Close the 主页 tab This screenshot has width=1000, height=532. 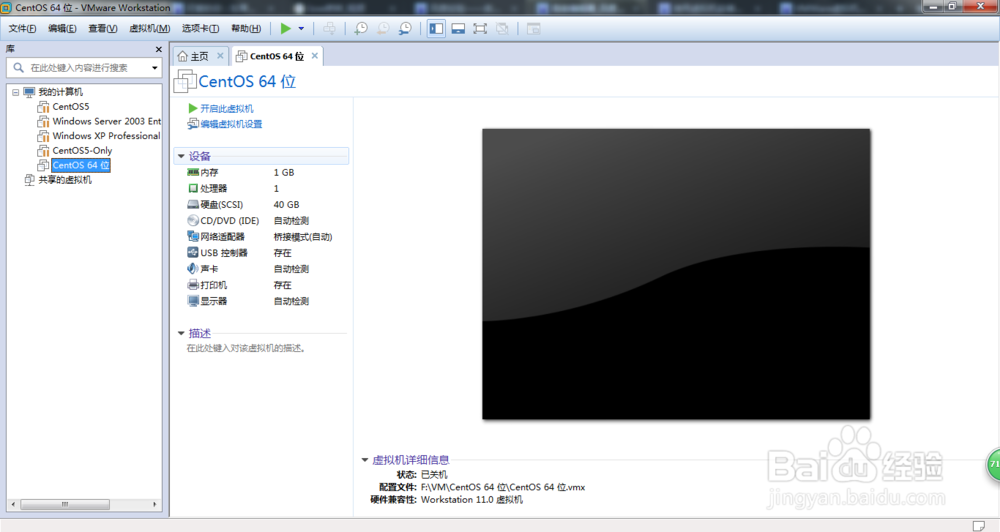point(220,55)
